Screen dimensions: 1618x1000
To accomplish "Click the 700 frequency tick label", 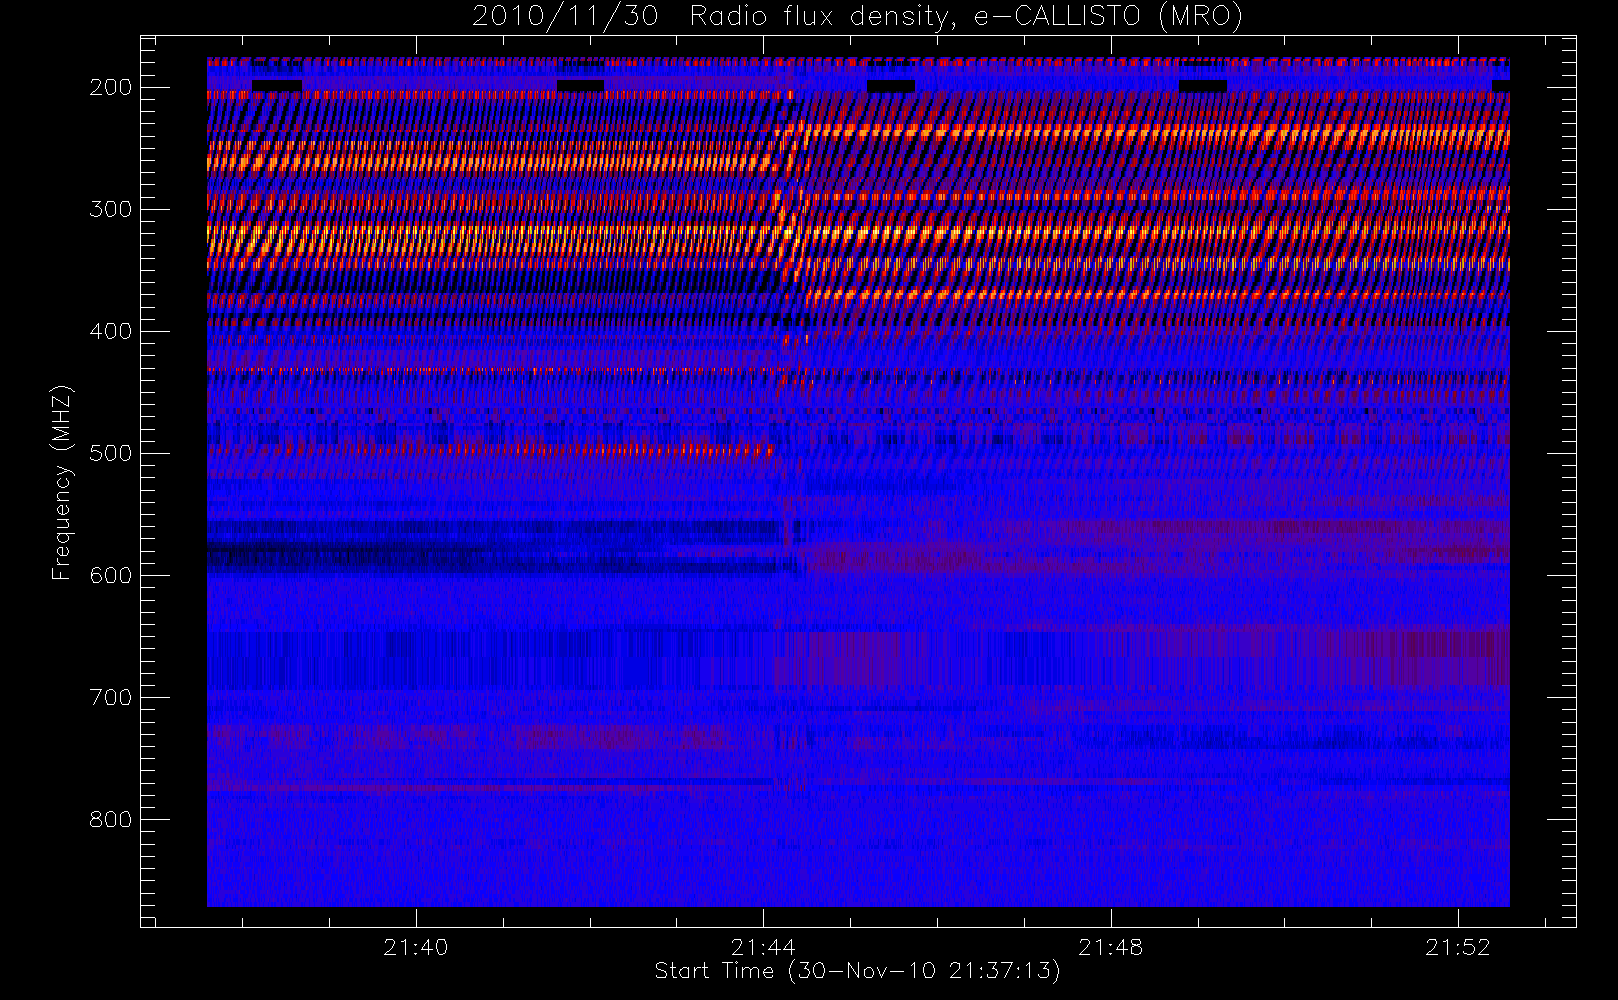I will tap(110, 697).
